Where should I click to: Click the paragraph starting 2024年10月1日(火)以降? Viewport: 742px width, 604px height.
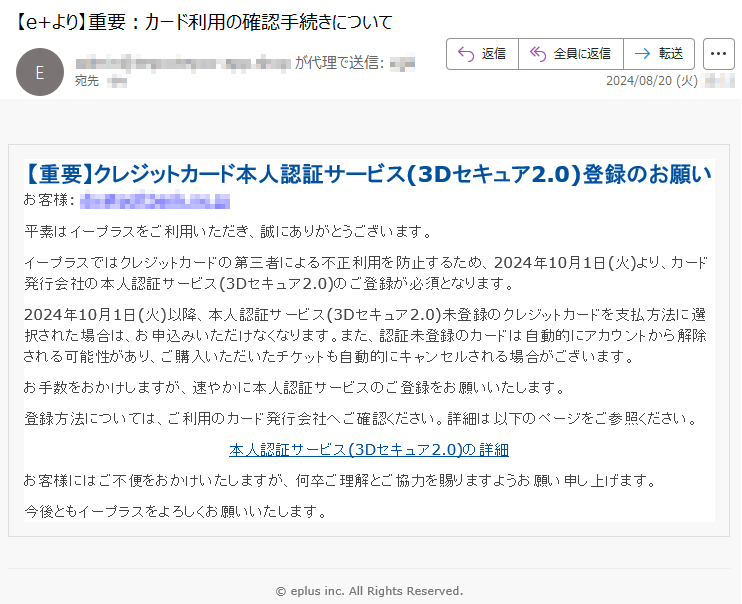[x=365, y=336]
